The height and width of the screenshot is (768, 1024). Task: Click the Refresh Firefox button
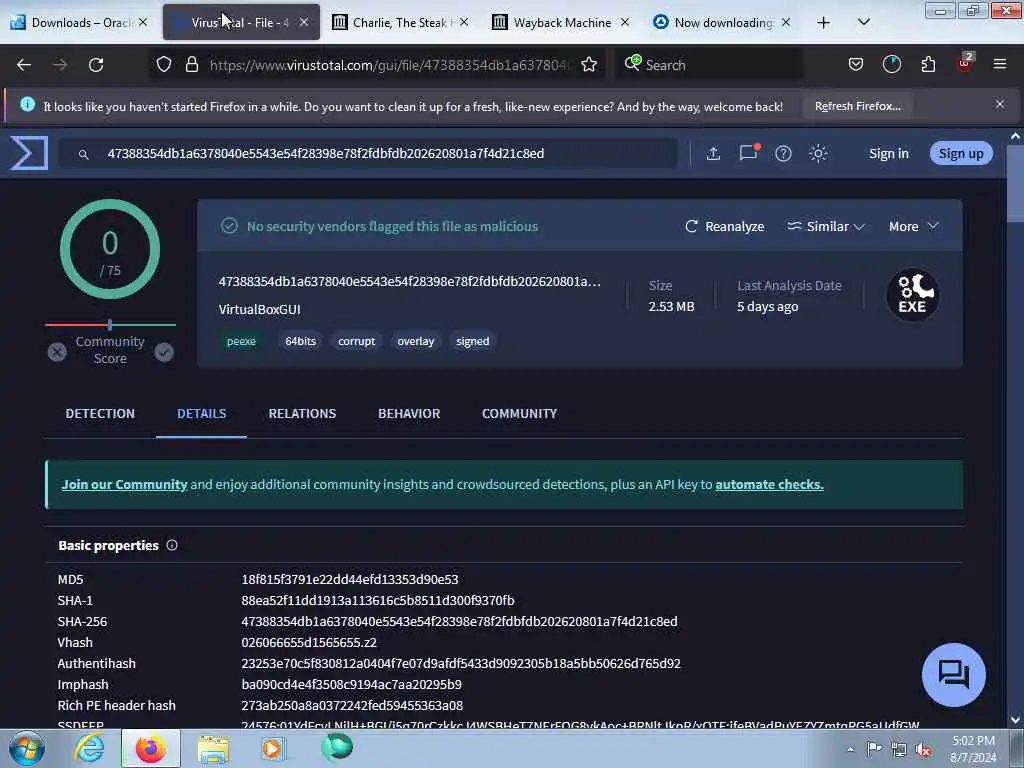pyautogui.click(x=857, y=106)
